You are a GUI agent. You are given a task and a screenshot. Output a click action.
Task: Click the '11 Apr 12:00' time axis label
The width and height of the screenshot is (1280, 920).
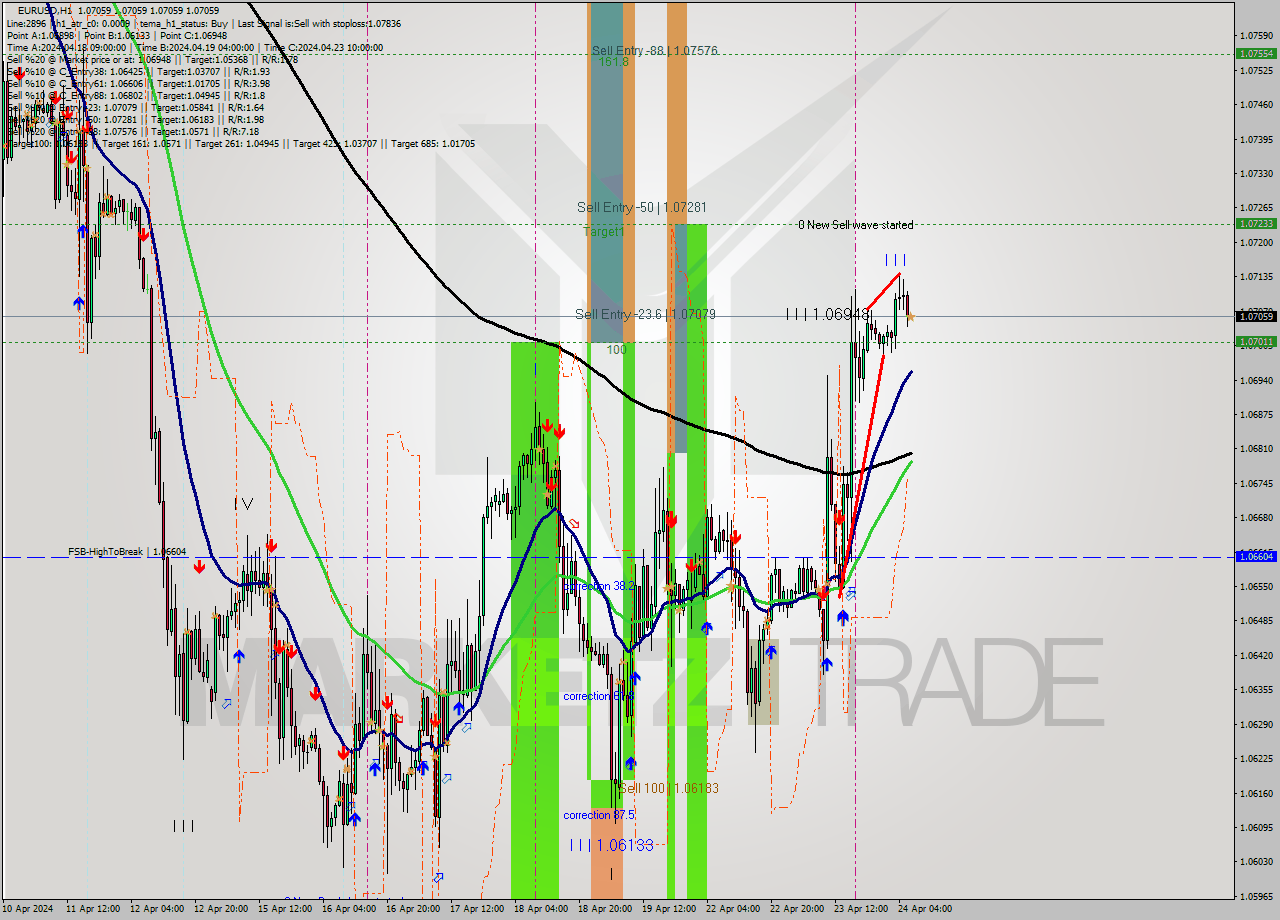(92, 909)
